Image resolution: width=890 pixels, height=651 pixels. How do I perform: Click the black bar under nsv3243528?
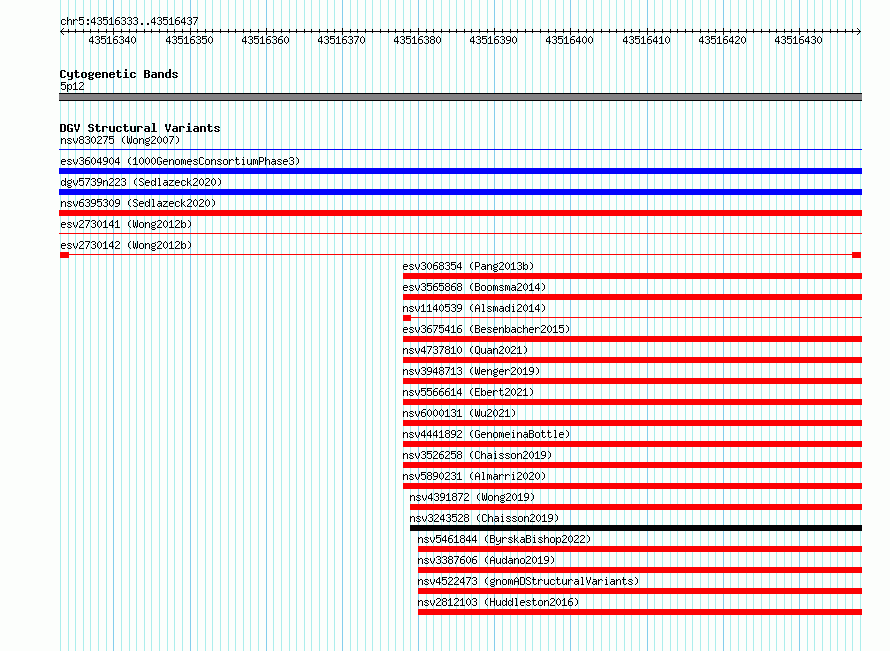pos(636,528)
